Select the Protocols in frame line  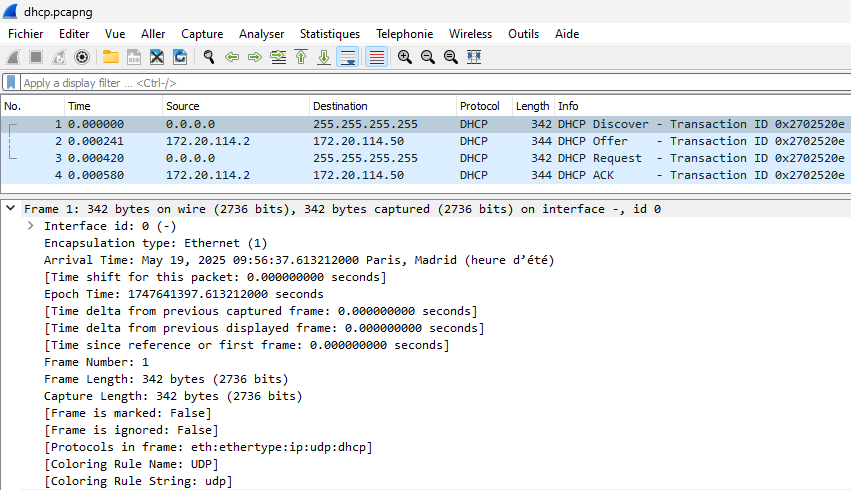click(208, 447)
